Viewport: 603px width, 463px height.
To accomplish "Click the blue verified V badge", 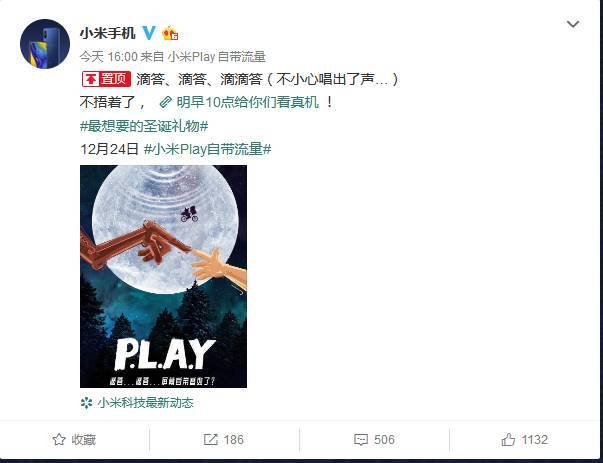I will 149,33.
